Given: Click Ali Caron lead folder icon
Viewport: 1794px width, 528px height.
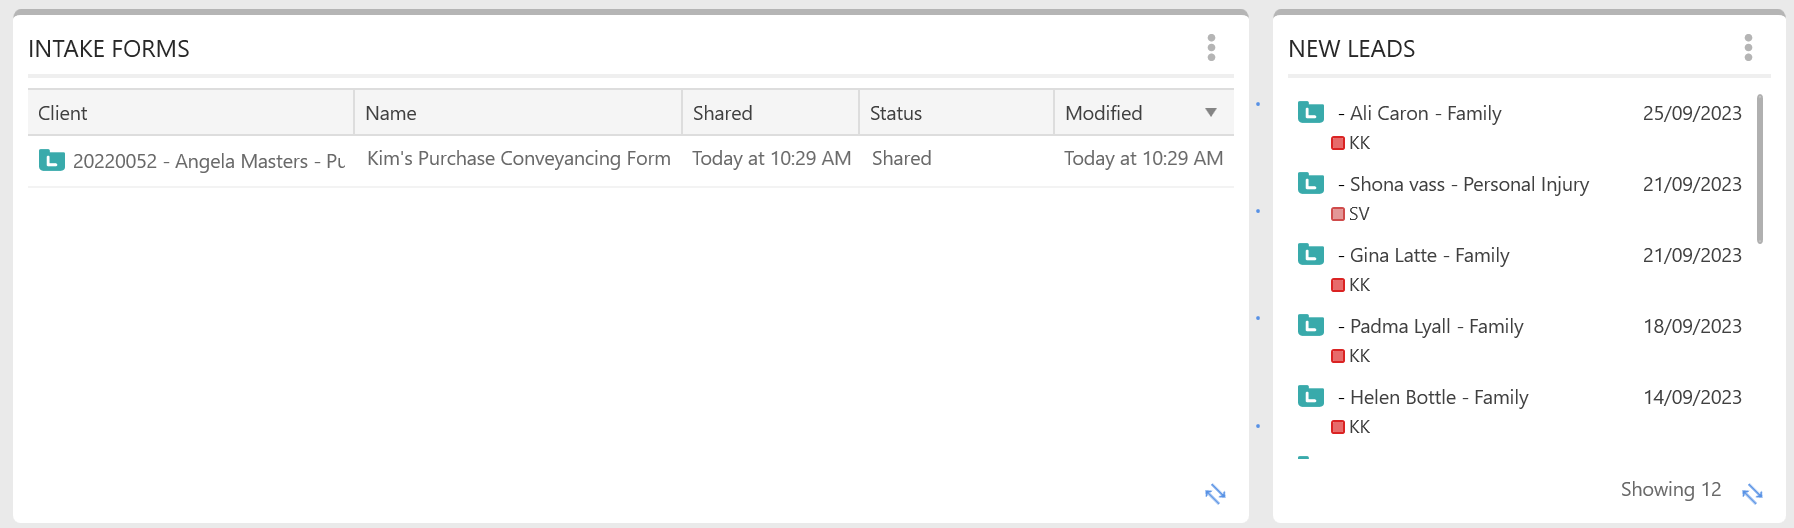Looking at the screenshot, I should pyautogui.click(x=1311, y=112).
